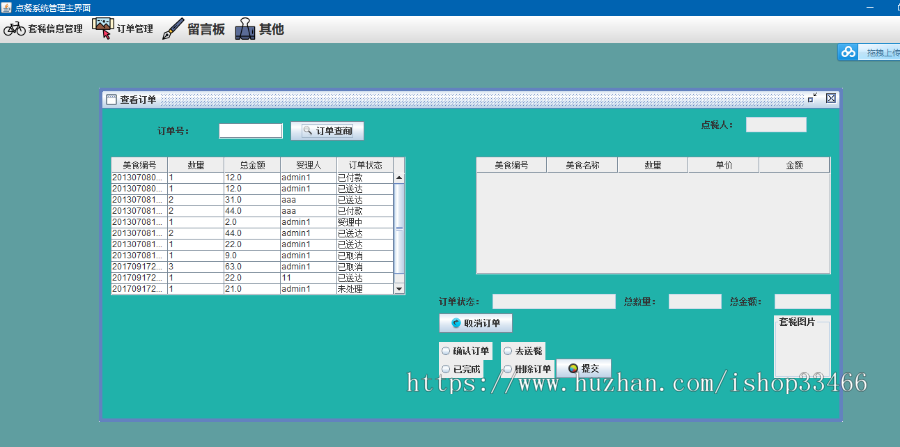Click the 总金额 column header
The width and height of the screenshot is (900, 447).
click(252, 165)
